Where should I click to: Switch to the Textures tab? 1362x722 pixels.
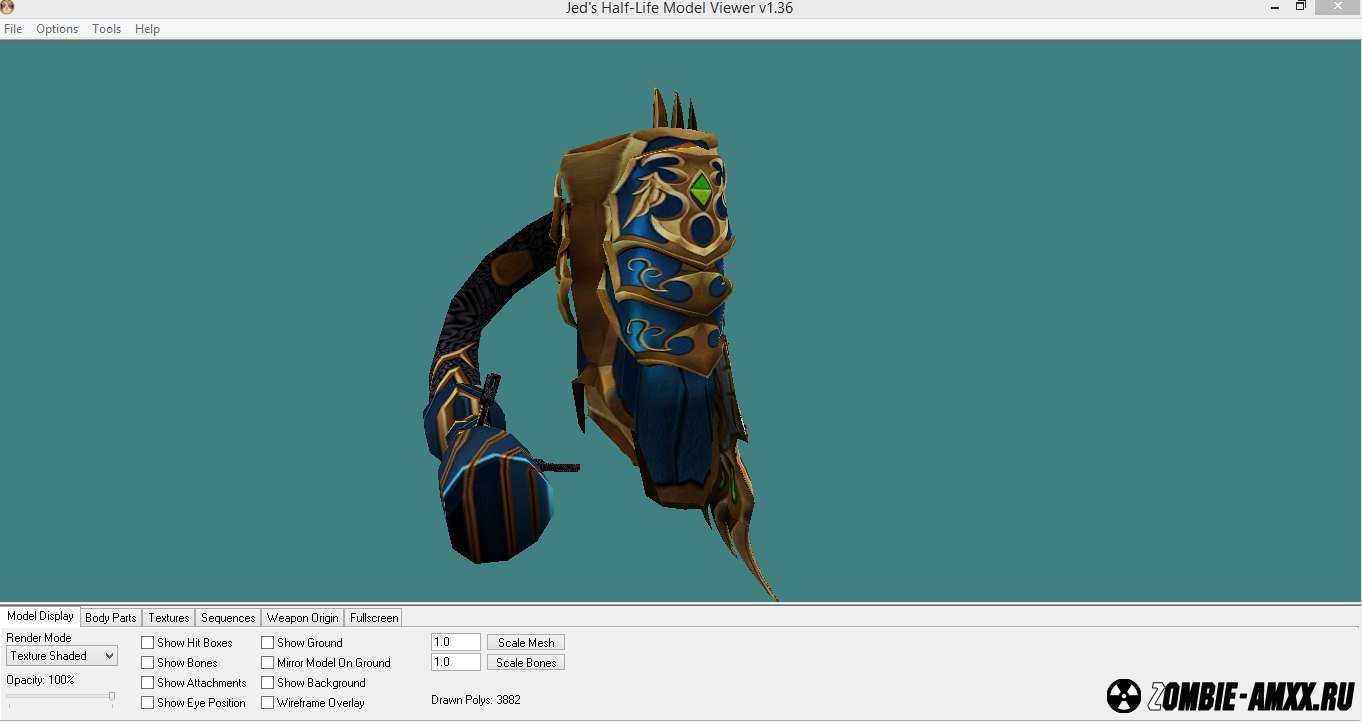point(168,618)
